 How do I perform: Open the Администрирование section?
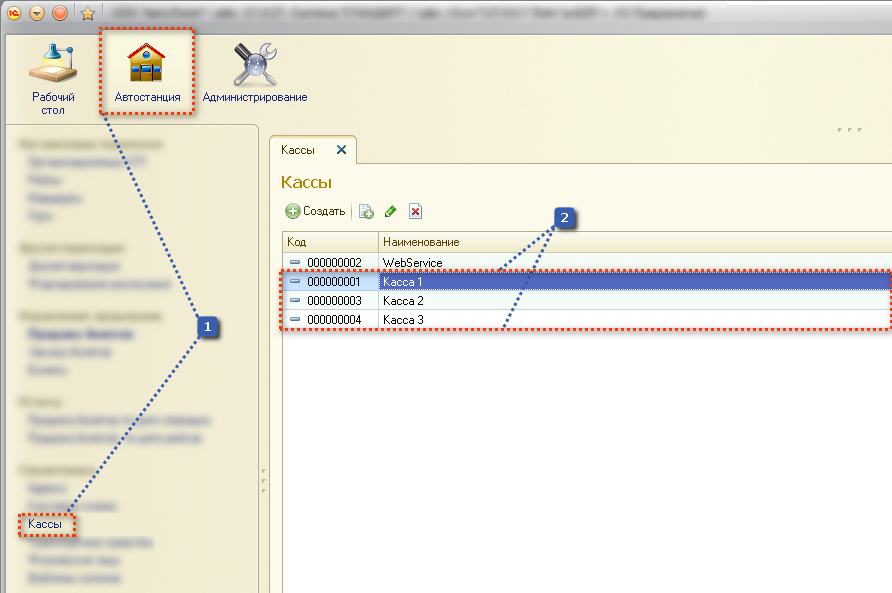[254, 74]
